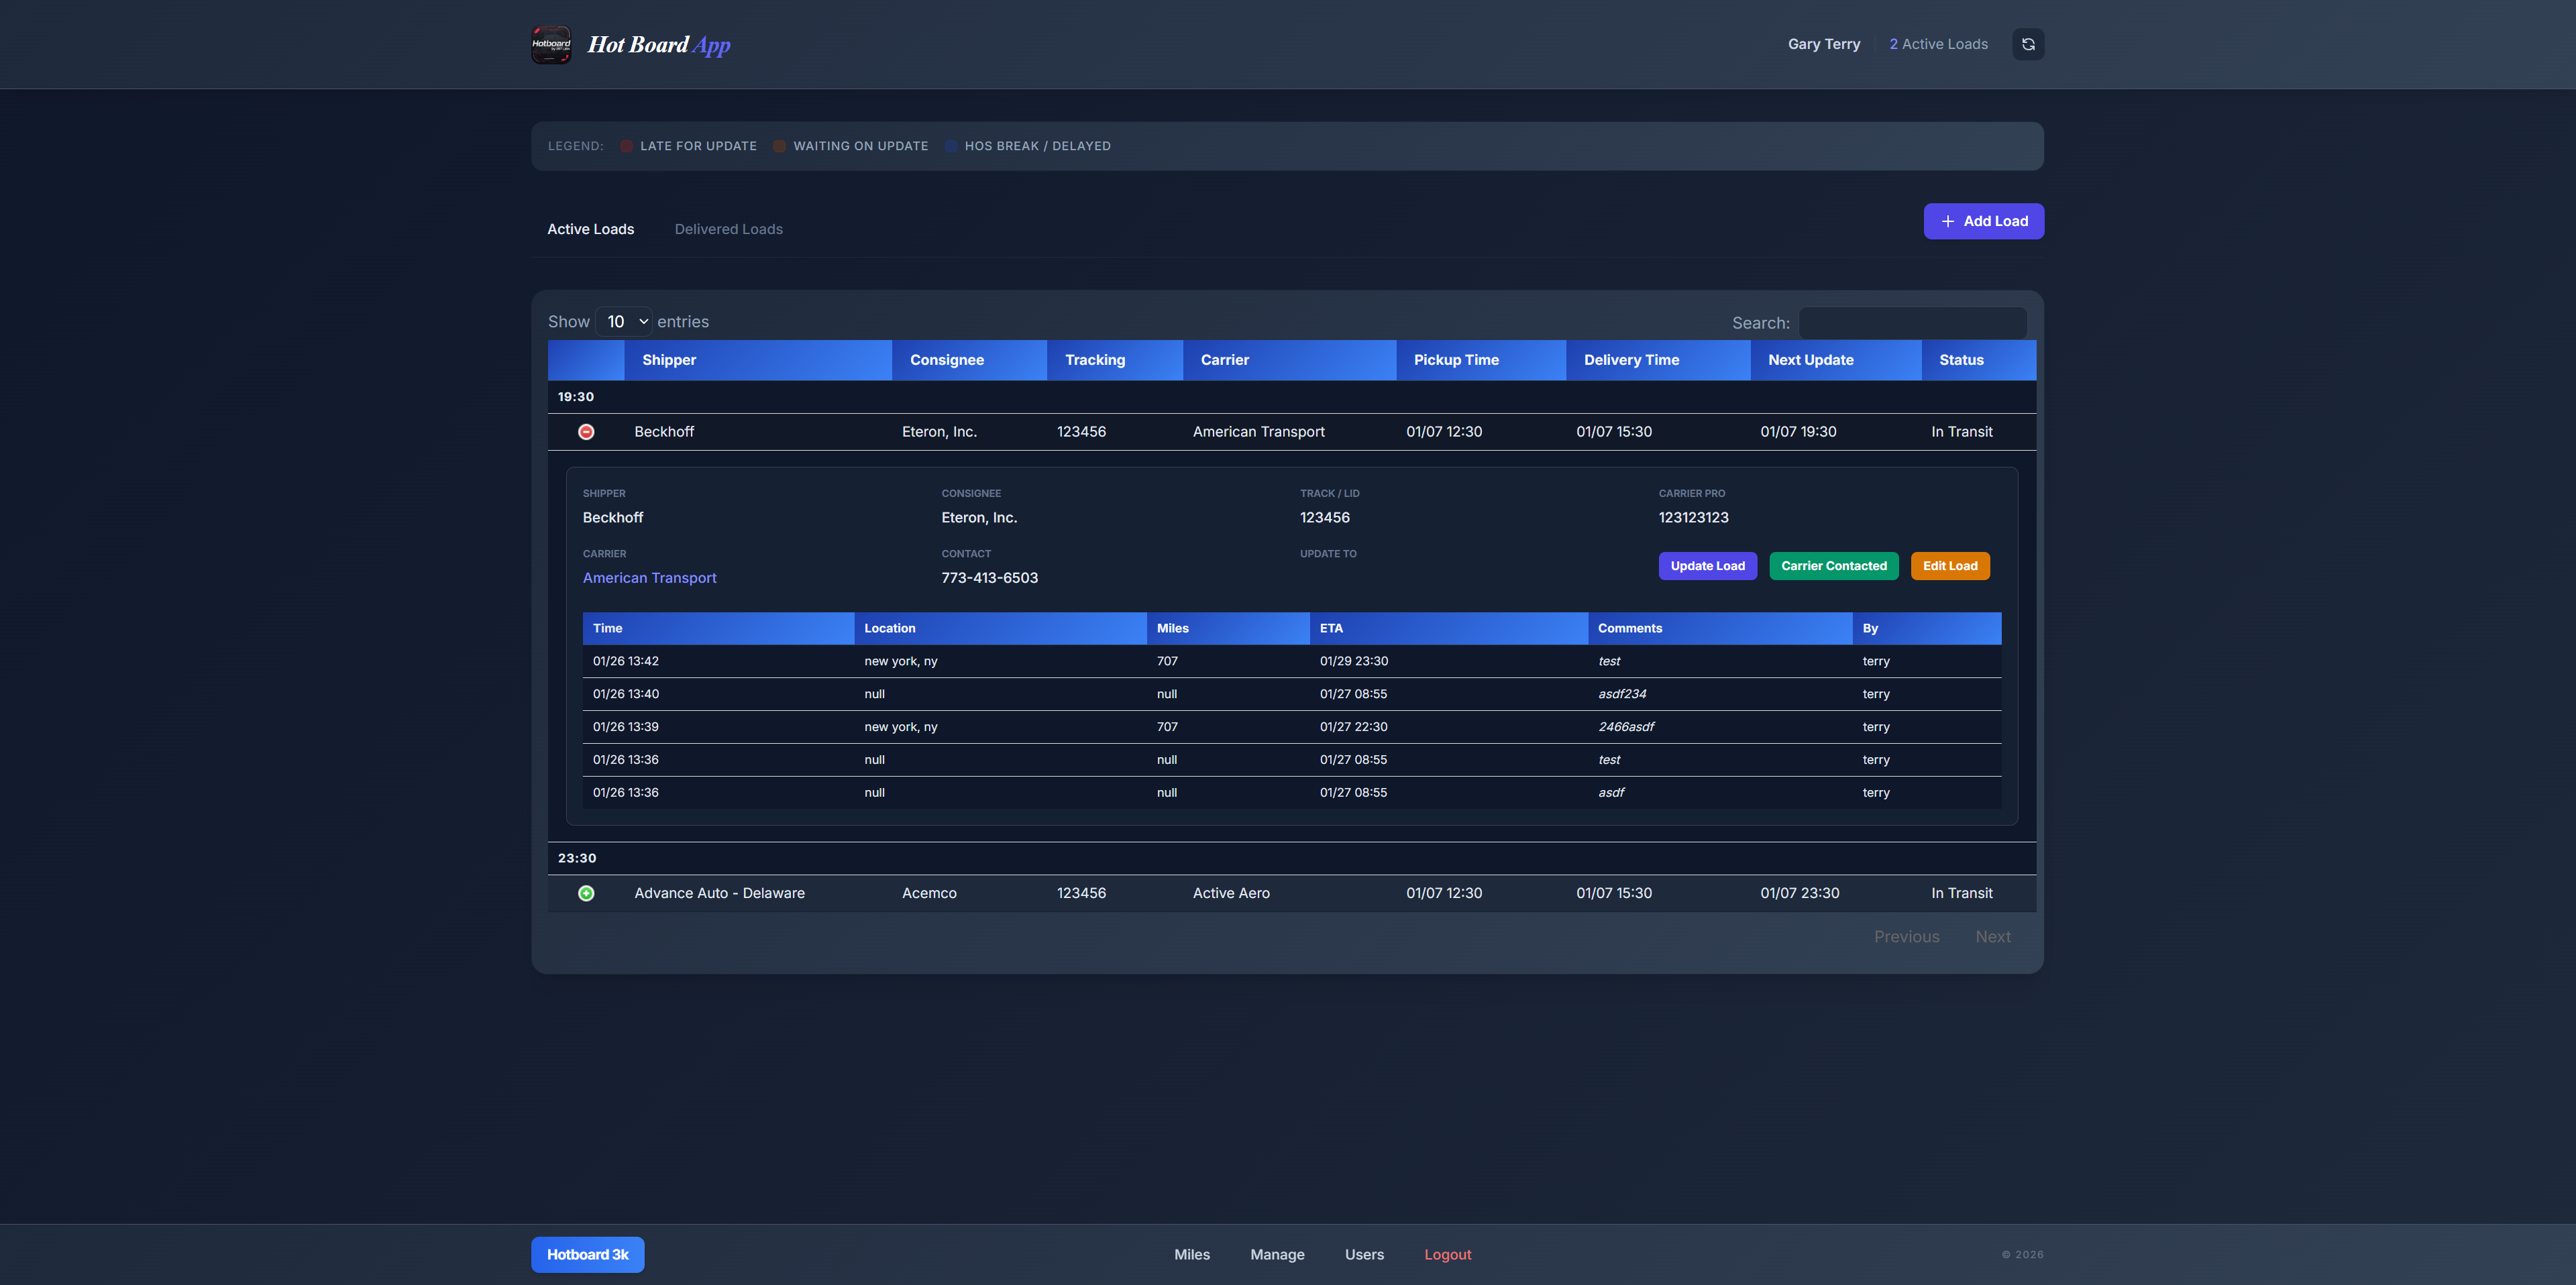Switch to the Delivered Loads tab

tap(728, 229)
